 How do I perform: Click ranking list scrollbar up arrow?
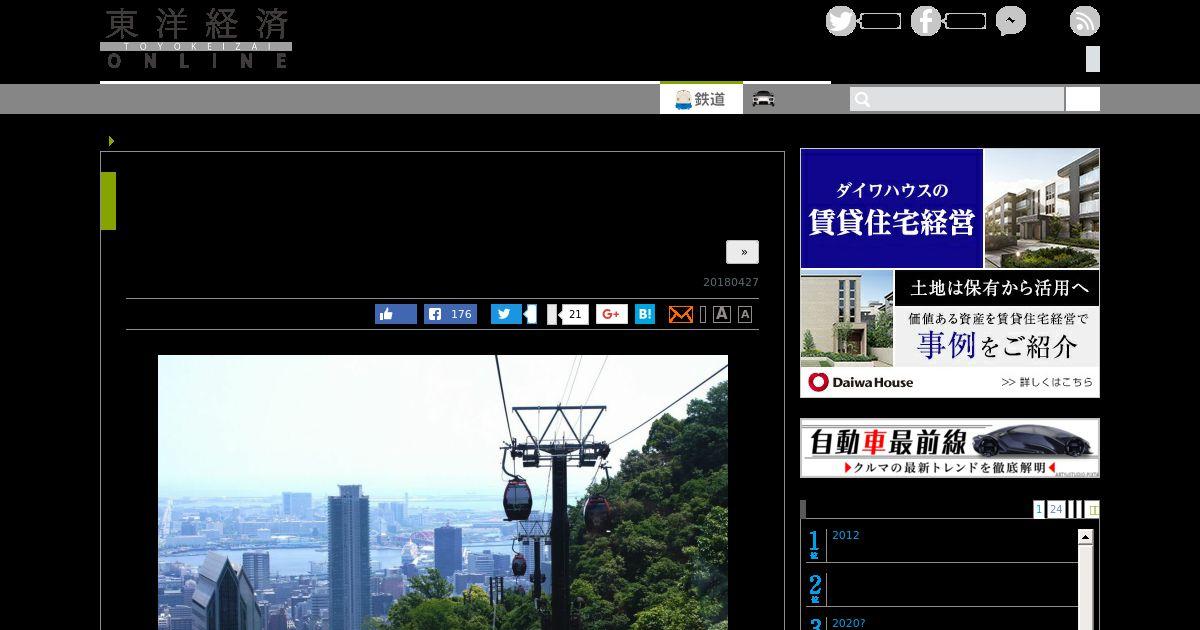point(1086,537)
